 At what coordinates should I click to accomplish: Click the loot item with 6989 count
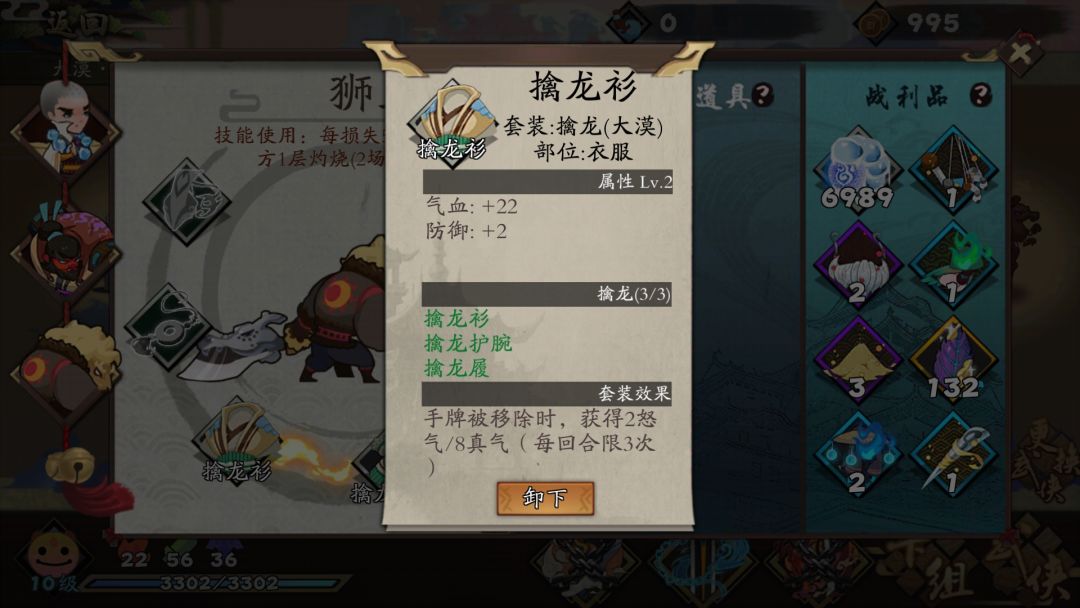[857, 170]
